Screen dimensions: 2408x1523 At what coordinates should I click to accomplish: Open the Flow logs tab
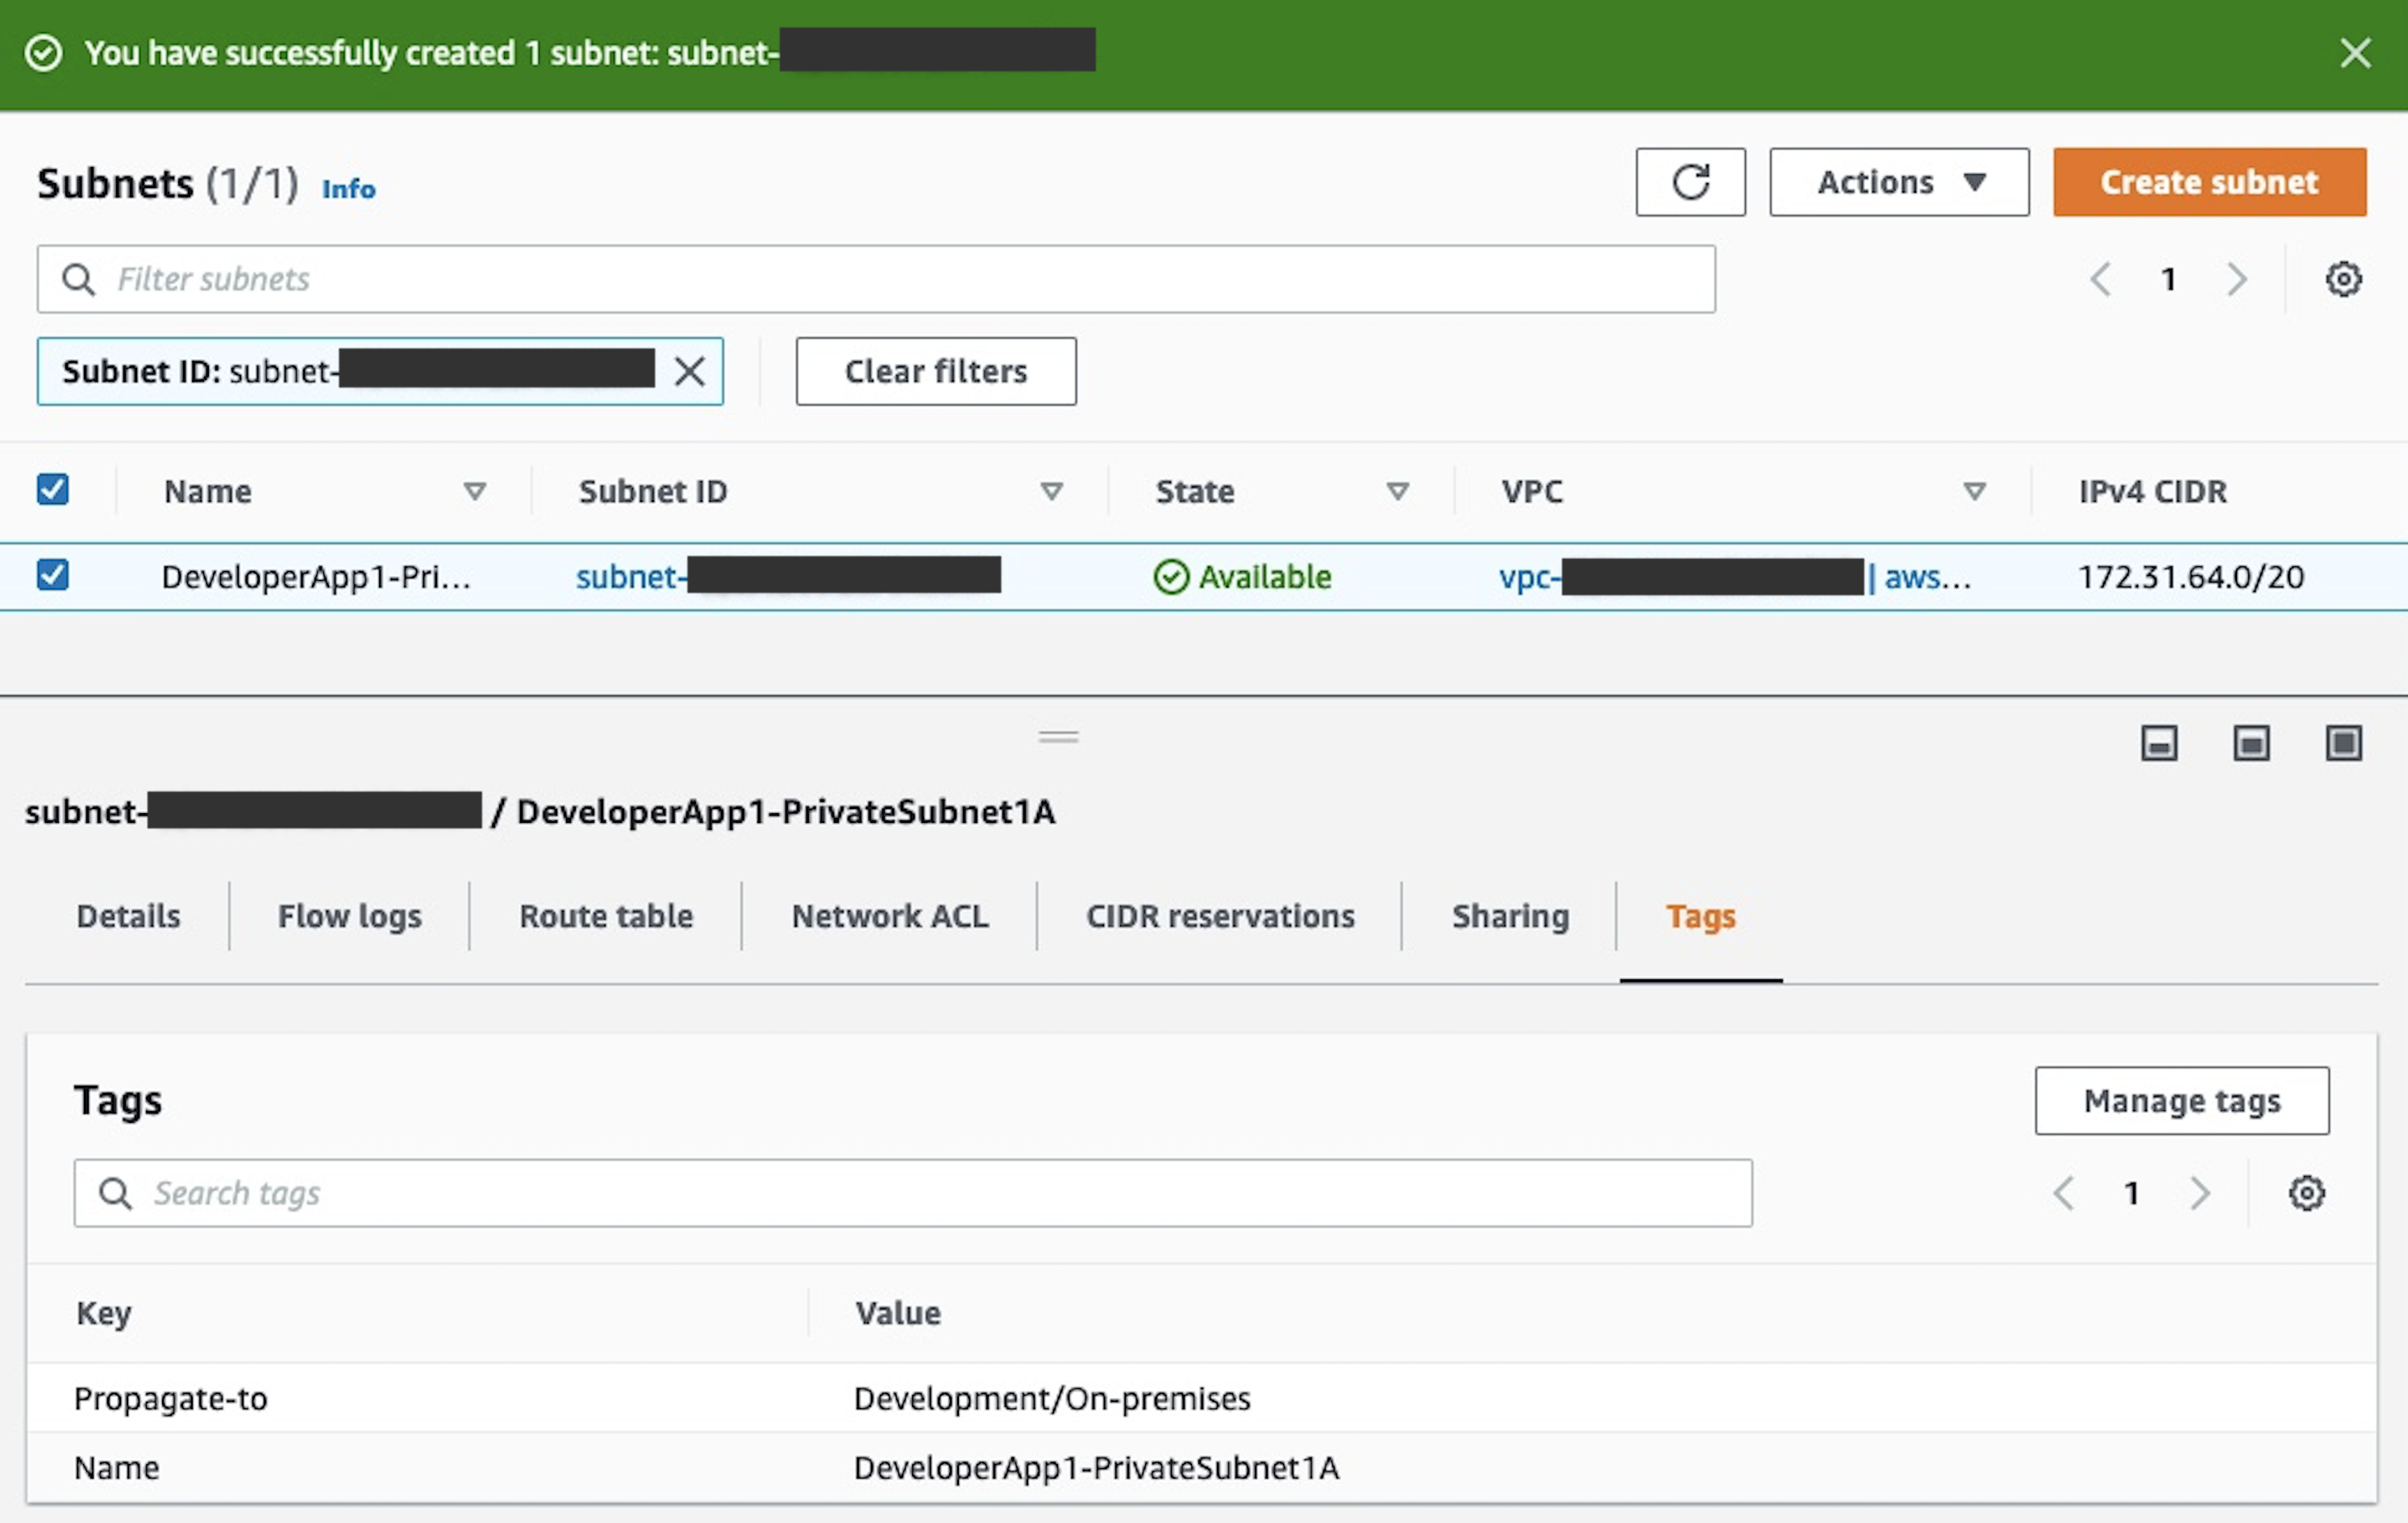click(349, 915)
